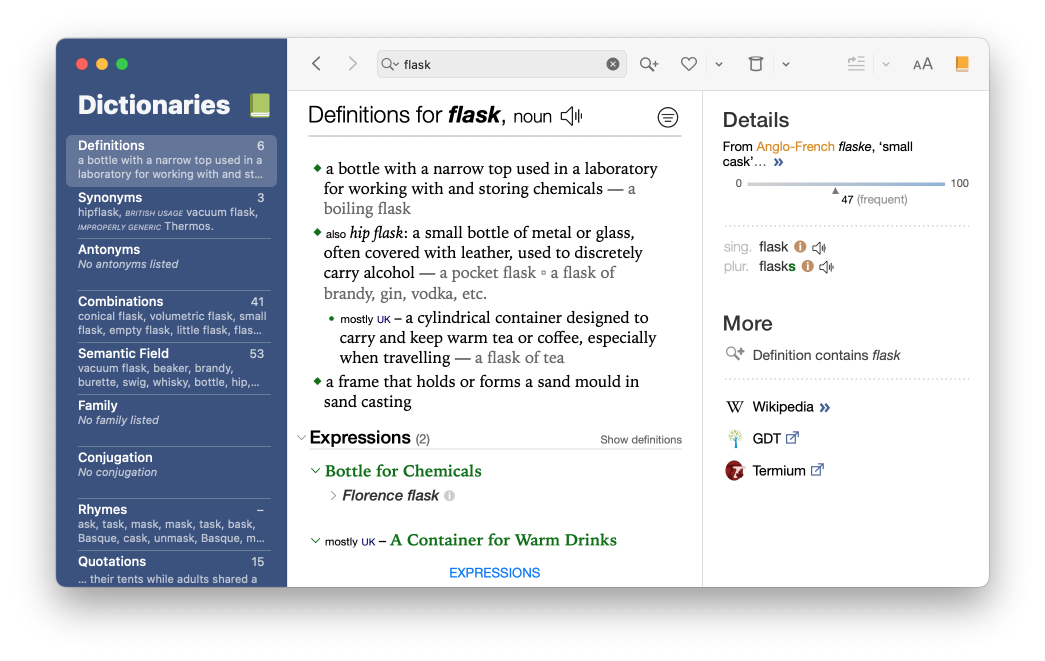This screenshot has width=1045, height=661.
Task: Click info icon beside singular flask
Action: click(x=800, y=247)
